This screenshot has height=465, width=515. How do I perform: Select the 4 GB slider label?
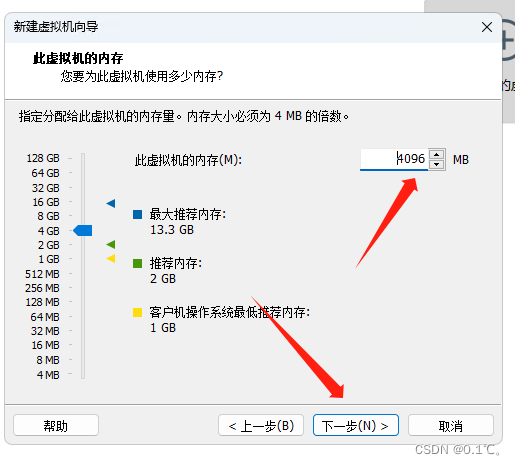click(x=48, y=231)
